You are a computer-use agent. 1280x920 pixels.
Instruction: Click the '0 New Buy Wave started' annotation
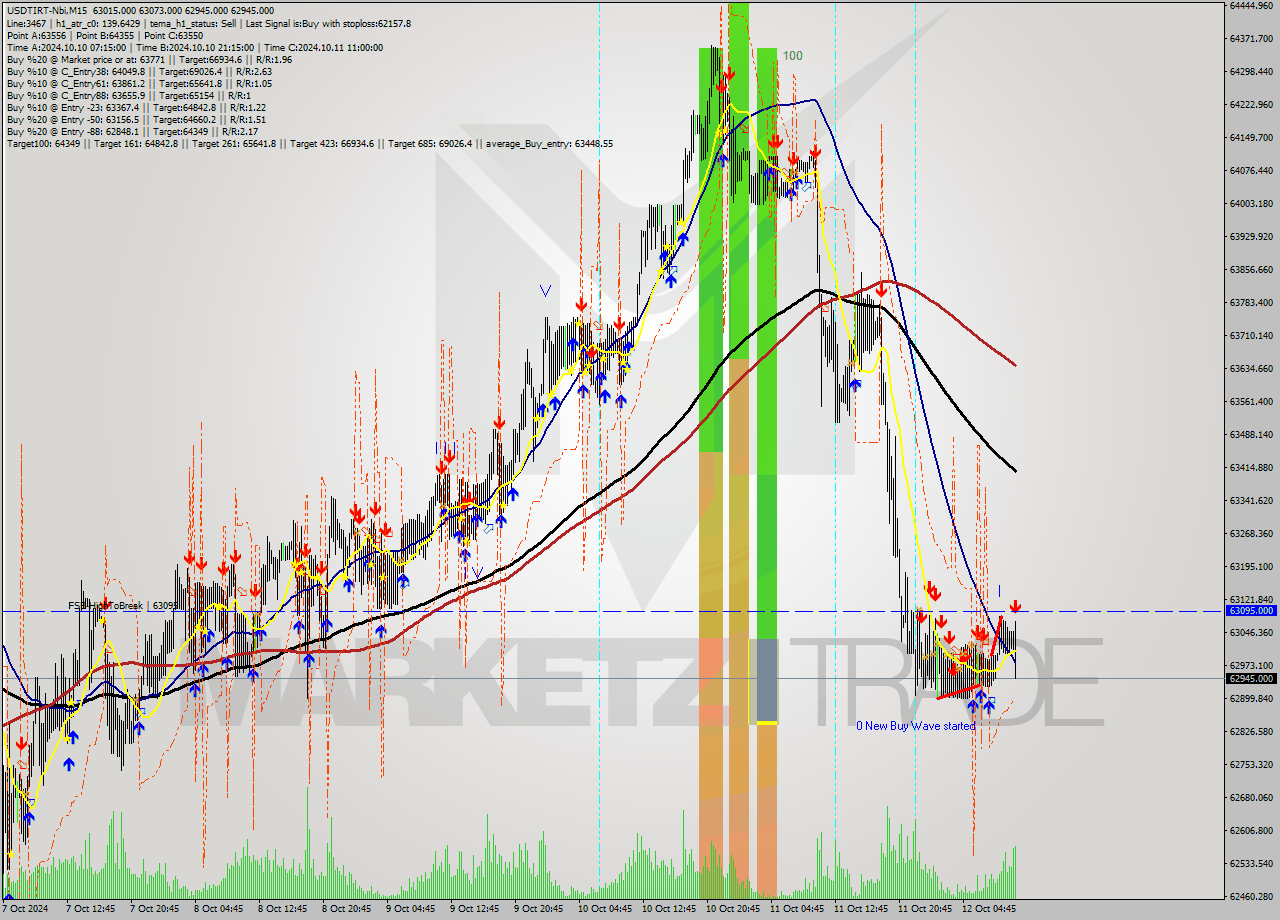tap(915, 726)
